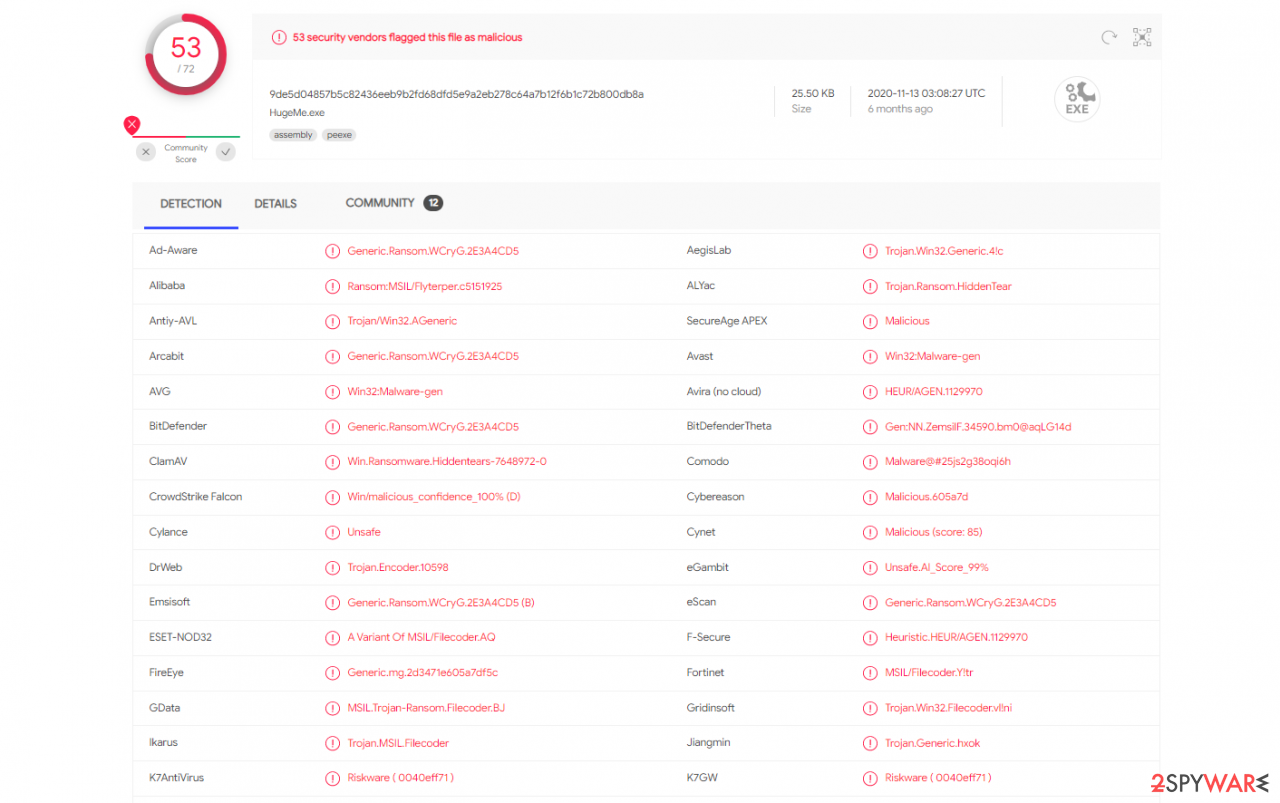Click the alert icon for Comodo detection

(870, 462)
